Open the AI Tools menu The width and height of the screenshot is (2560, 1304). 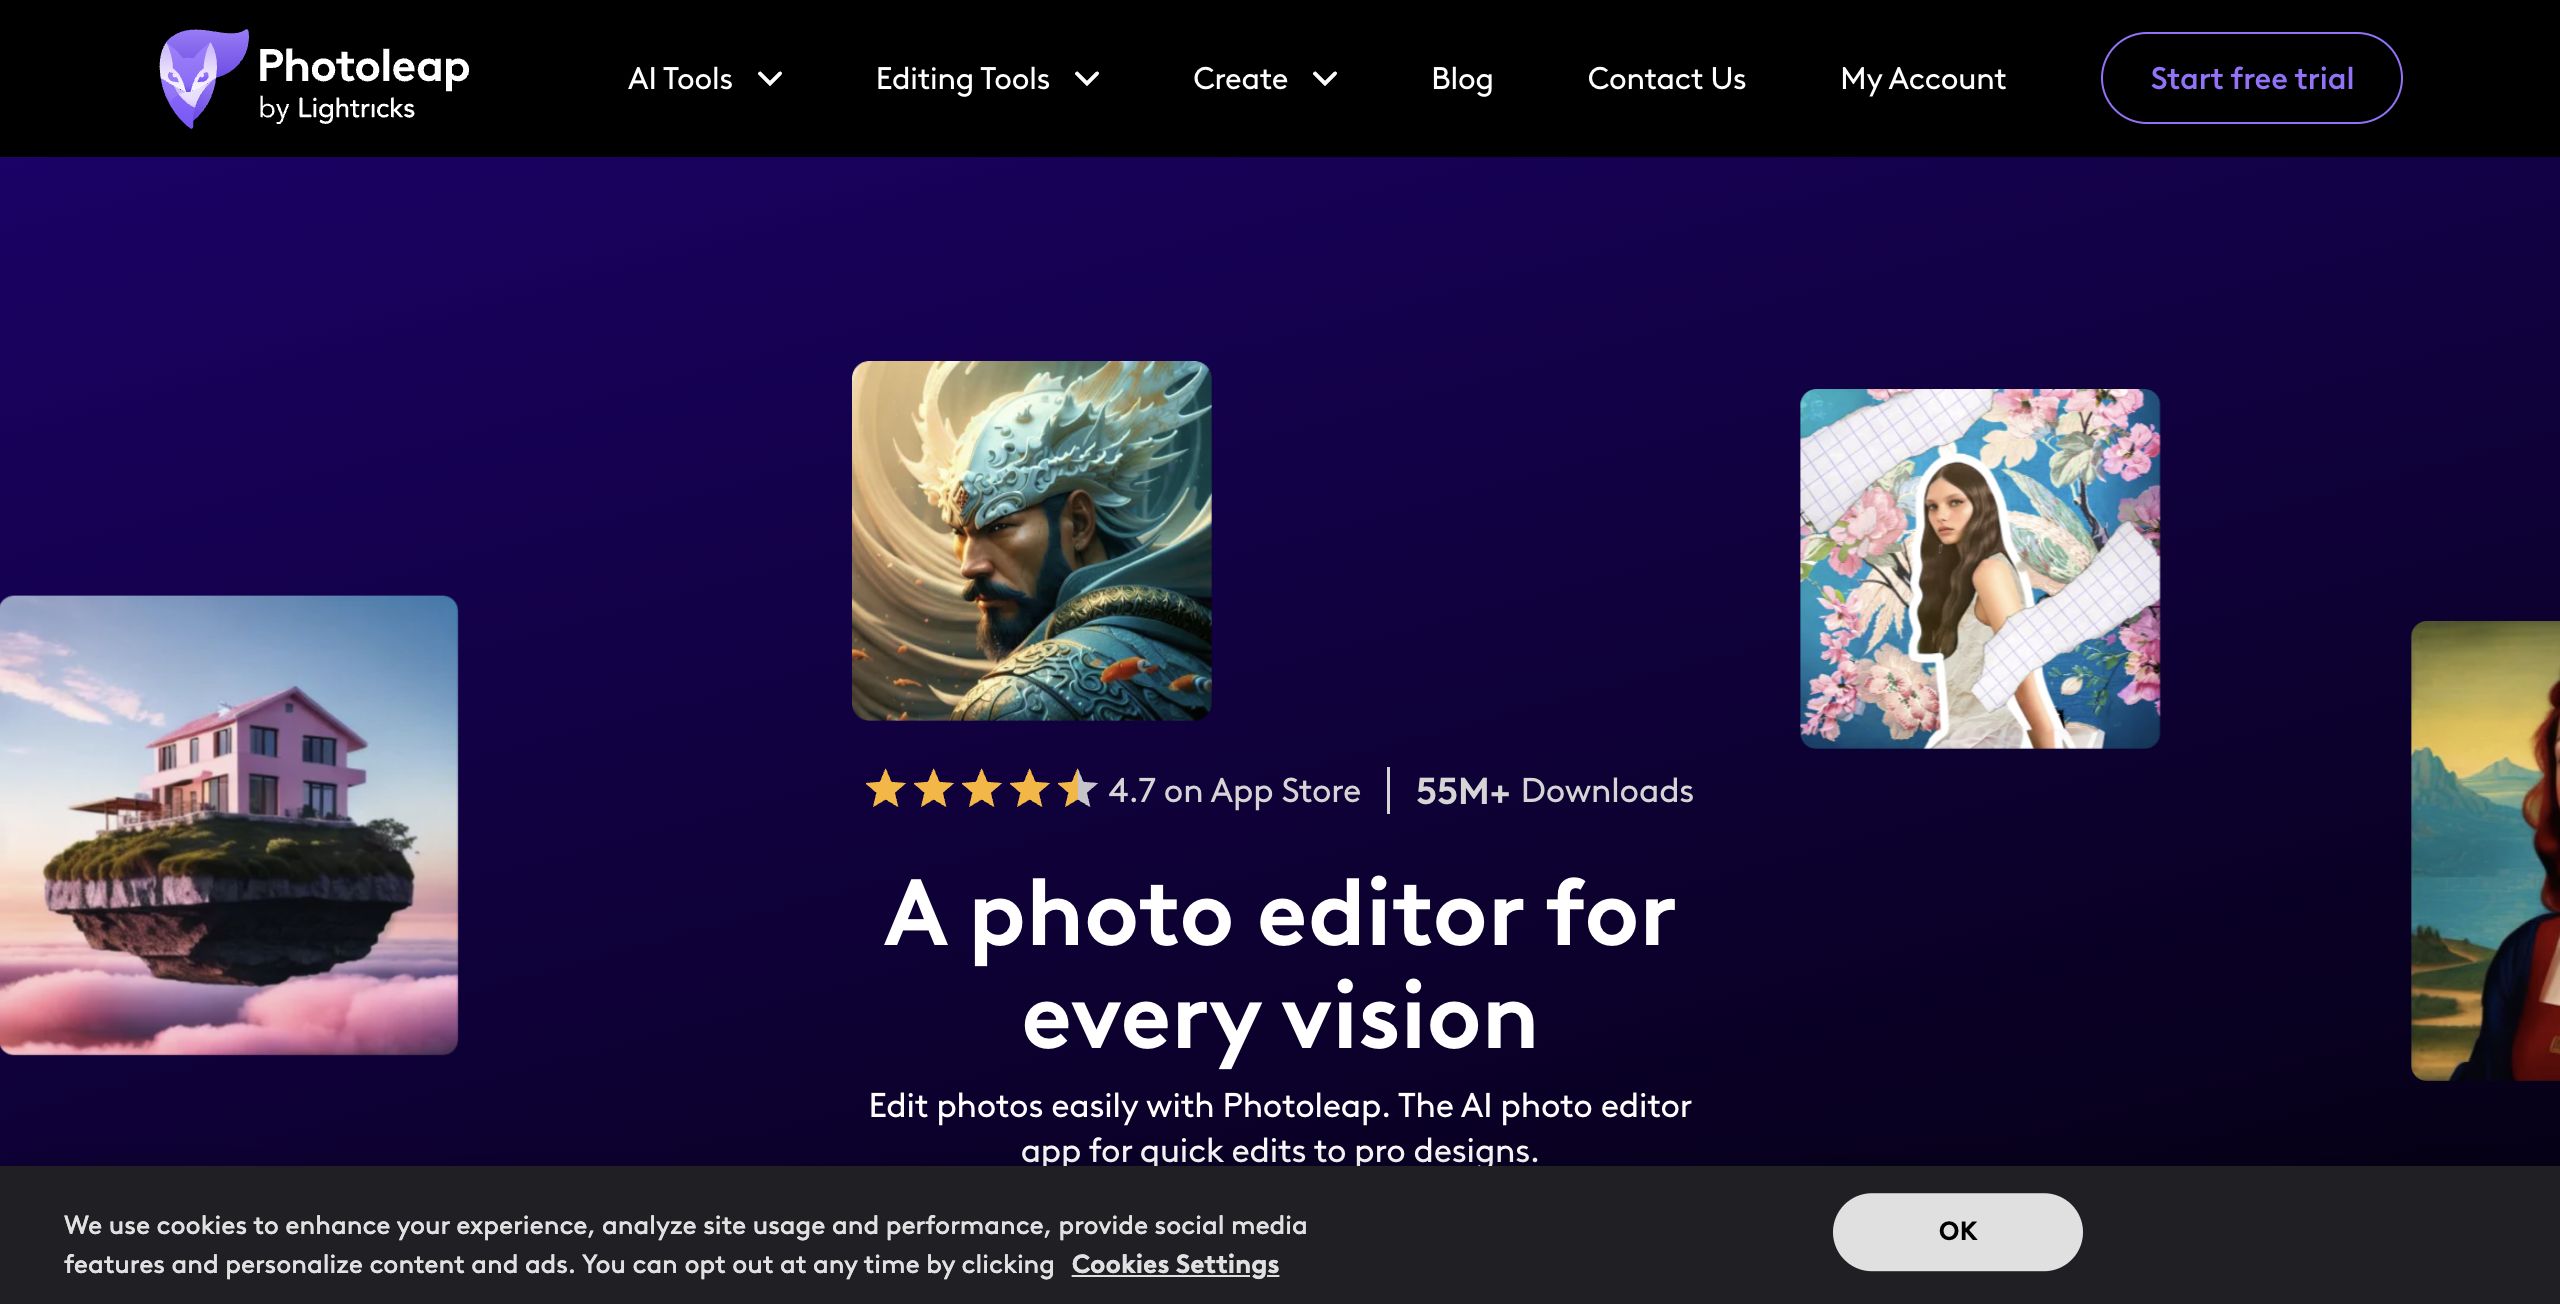pyautogui.click(x=680, y=78)
